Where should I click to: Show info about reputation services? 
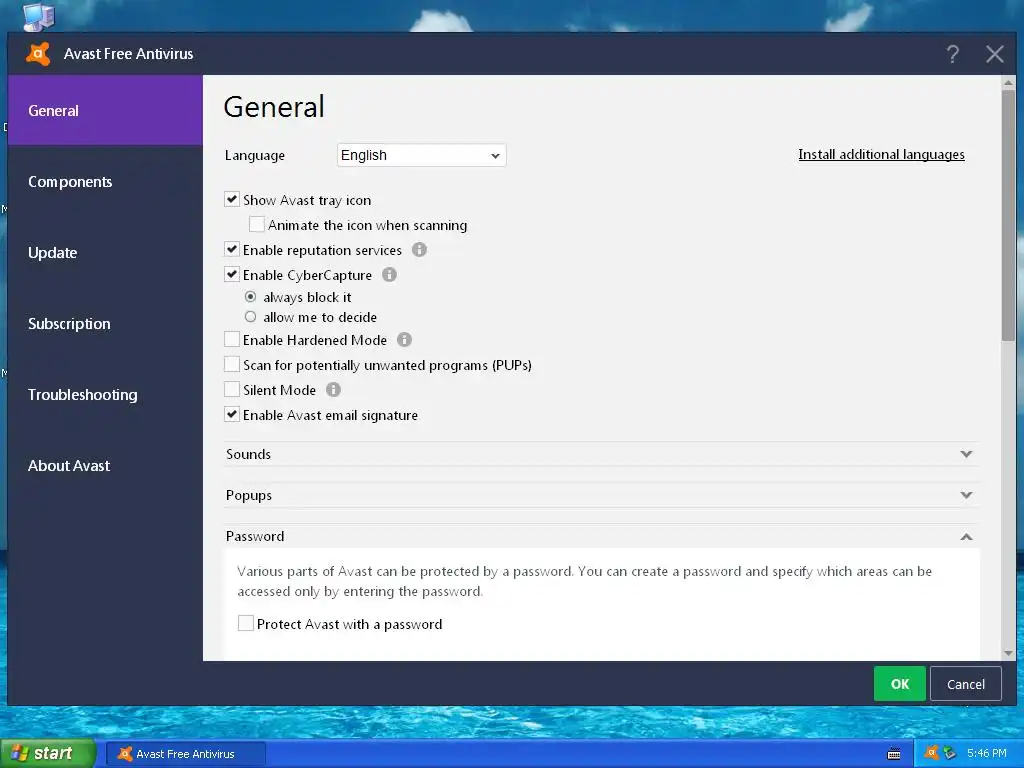[x=419, y=249]
